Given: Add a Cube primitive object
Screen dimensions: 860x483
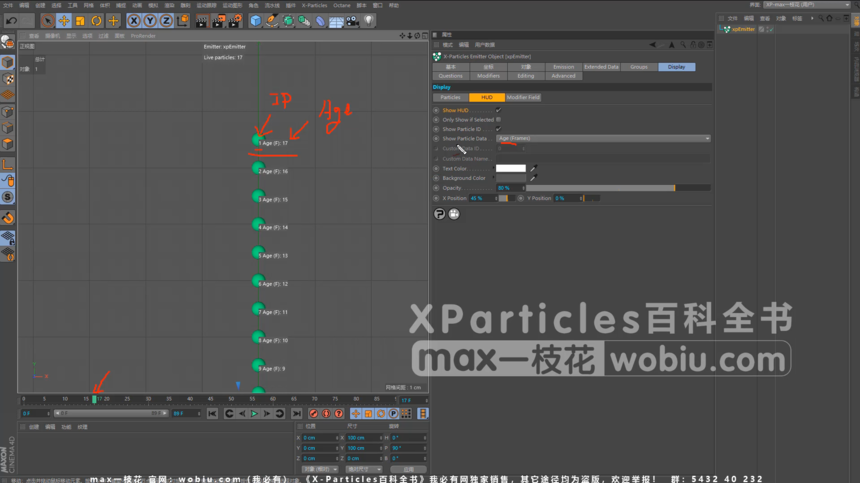Looking at the screenshot, I should 256,21.
